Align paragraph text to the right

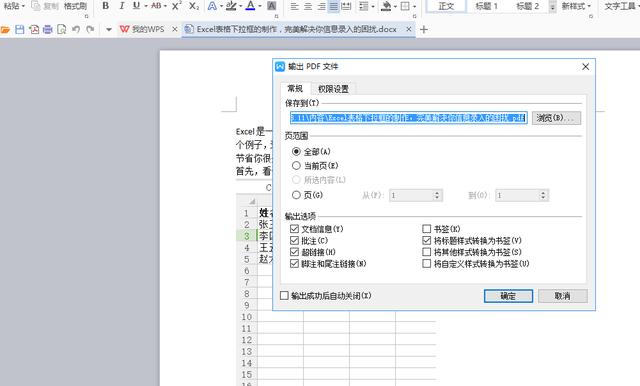point(321,6)
